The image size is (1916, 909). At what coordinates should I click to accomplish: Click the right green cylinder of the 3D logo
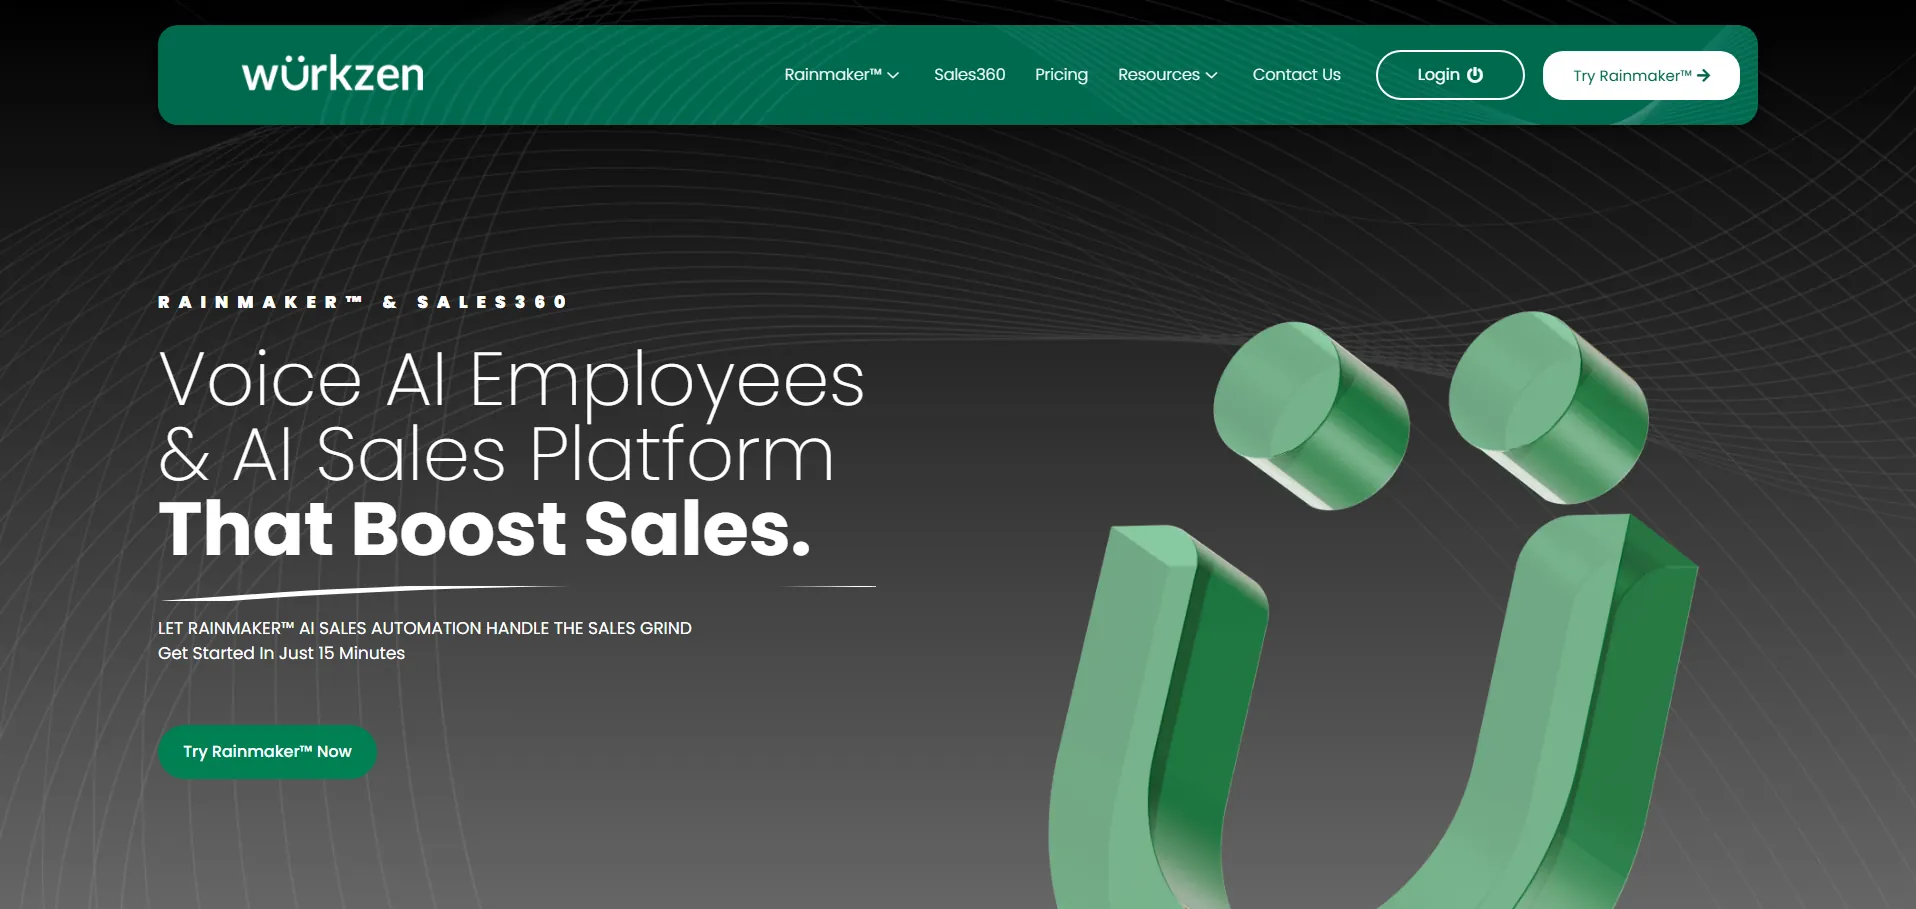point(1548,405)
